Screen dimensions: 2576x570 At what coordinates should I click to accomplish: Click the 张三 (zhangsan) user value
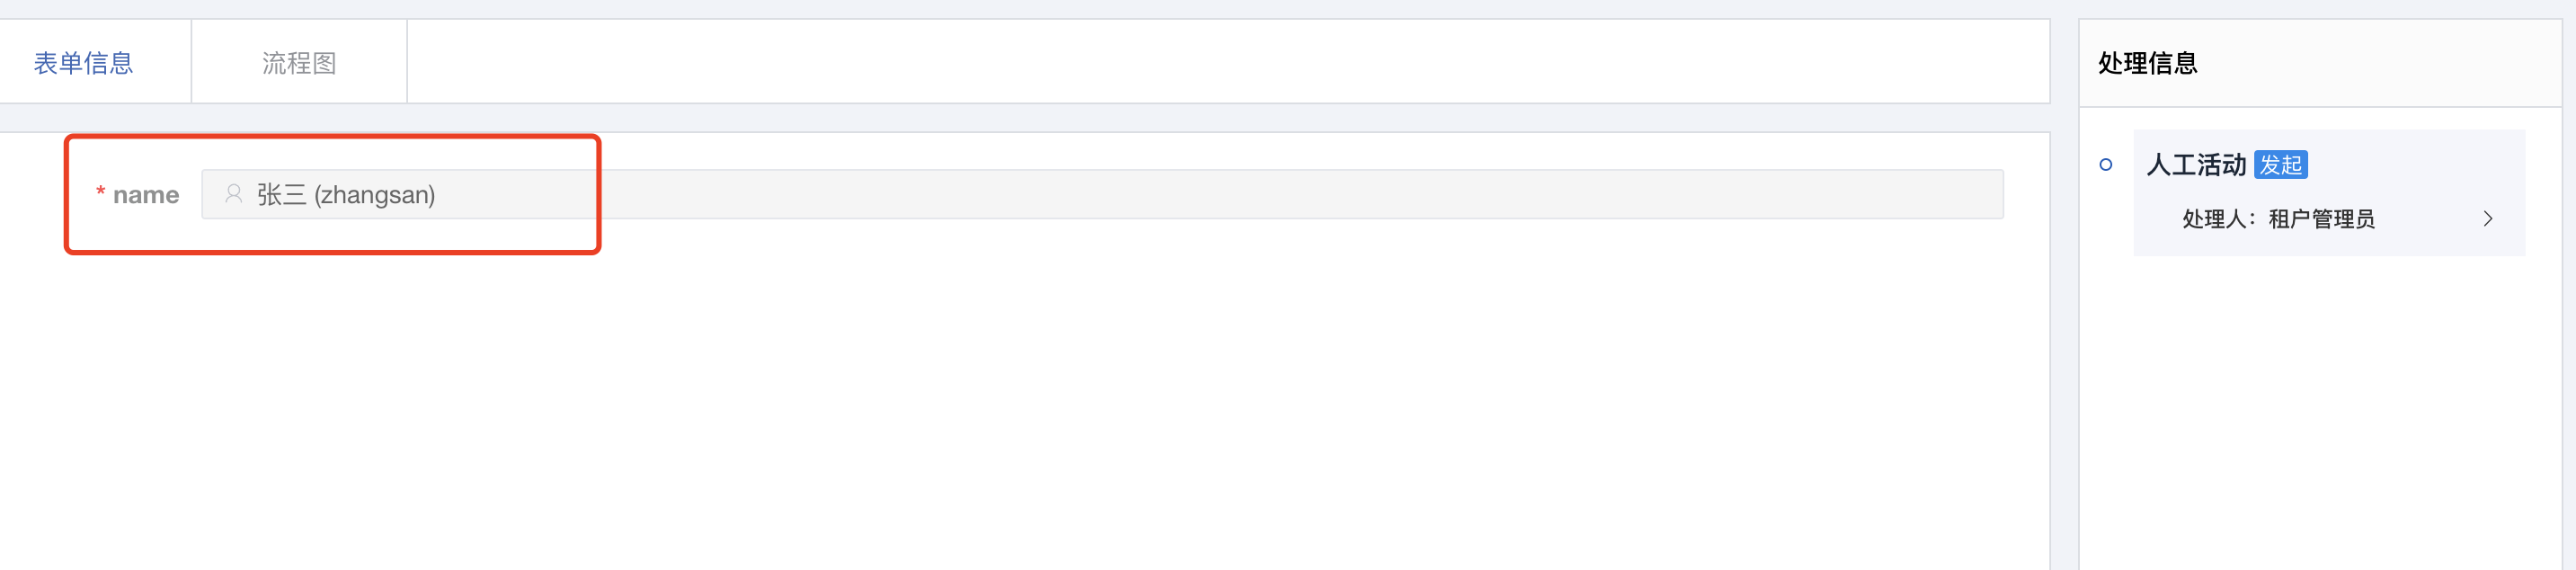345,194
